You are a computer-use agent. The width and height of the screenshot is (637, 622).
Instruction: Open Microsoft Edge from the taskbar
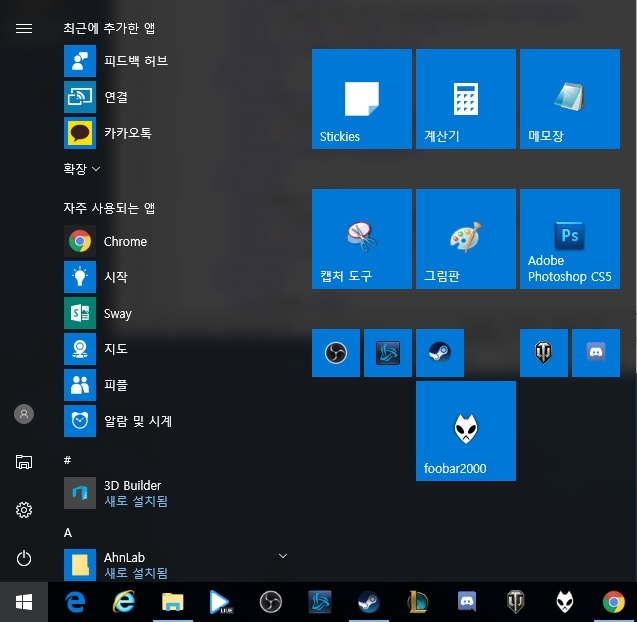coord(75,602)
